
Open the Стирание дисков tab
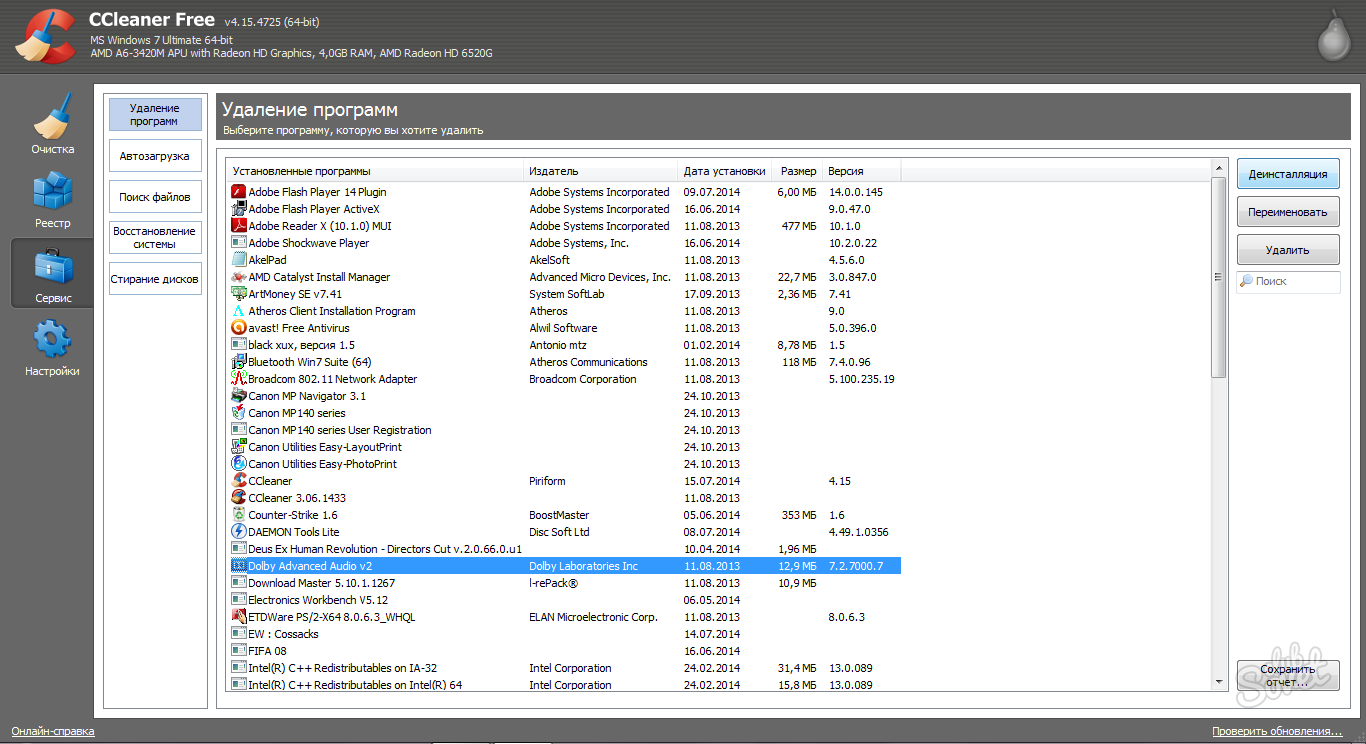click(x=155, y=279)
